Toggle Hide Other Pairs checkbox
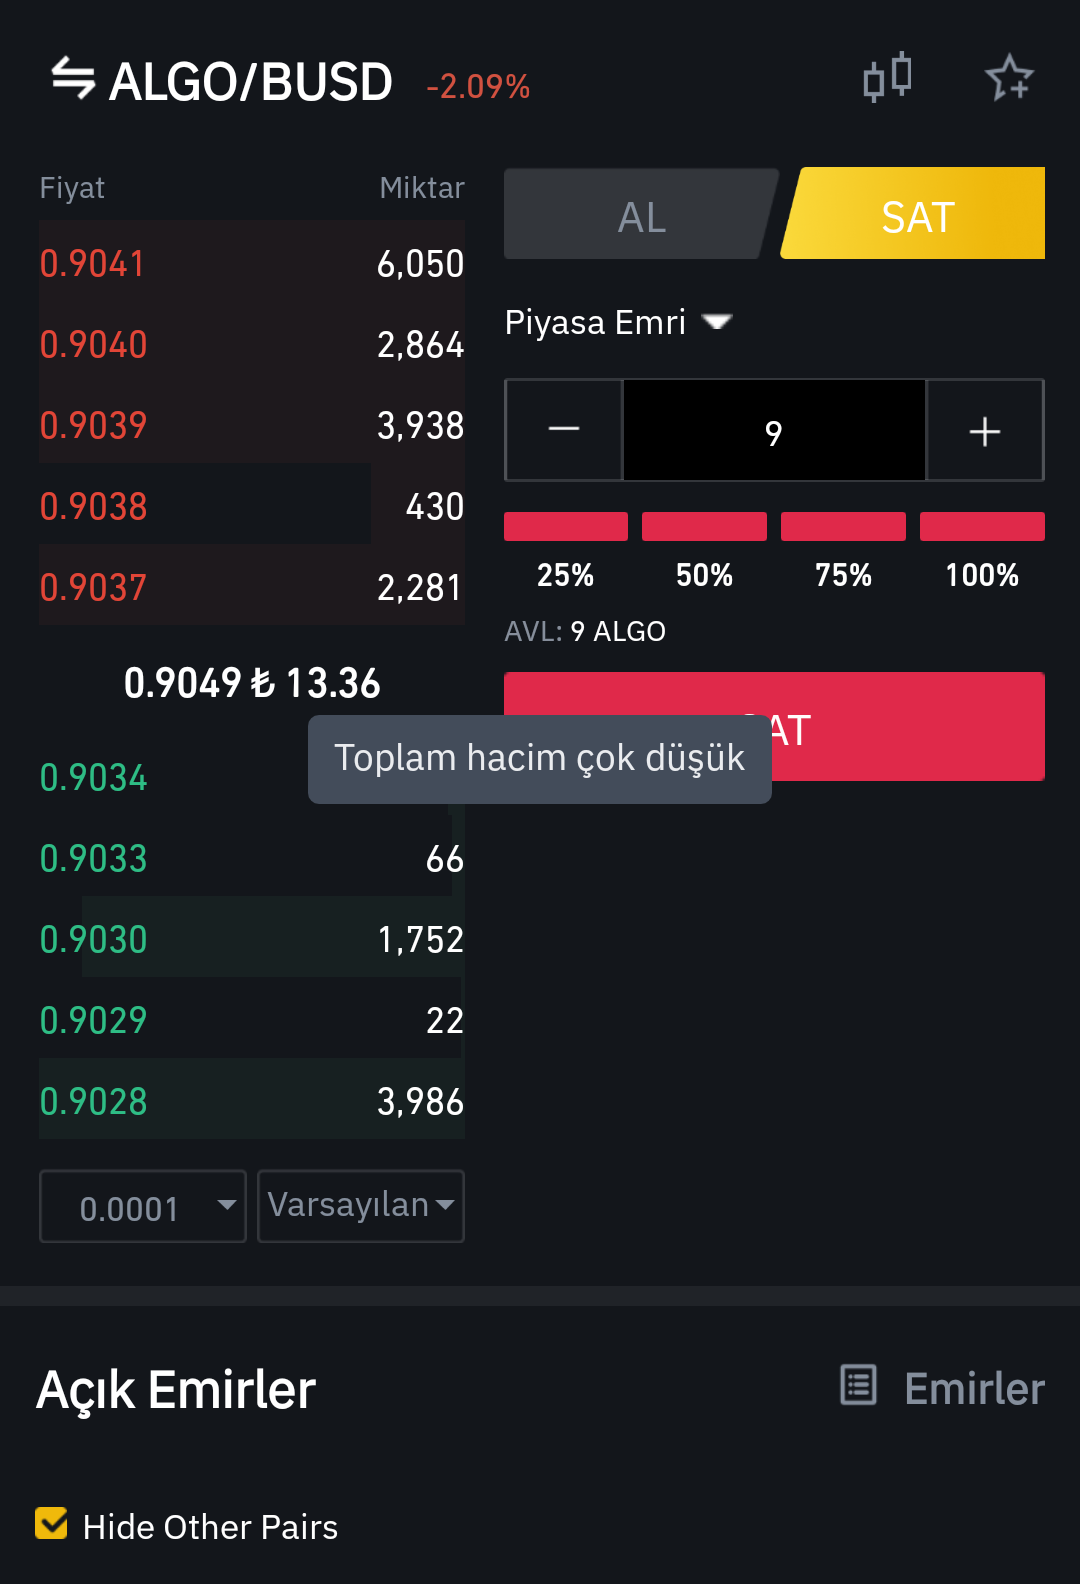The height and width of the screenshot is (1584, 1080). pyautogui.click(x=51, y=1524)
